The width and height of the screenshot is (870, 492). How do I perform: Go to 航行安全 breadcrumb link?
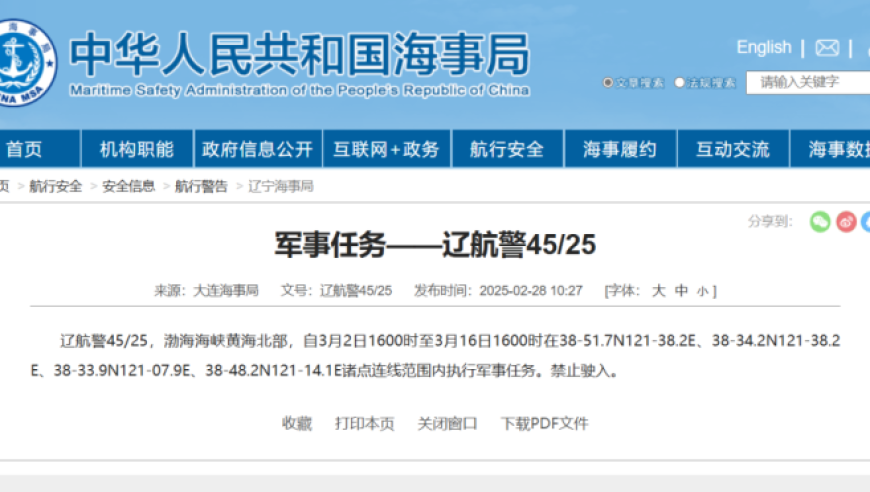click(x=55, y=186)
